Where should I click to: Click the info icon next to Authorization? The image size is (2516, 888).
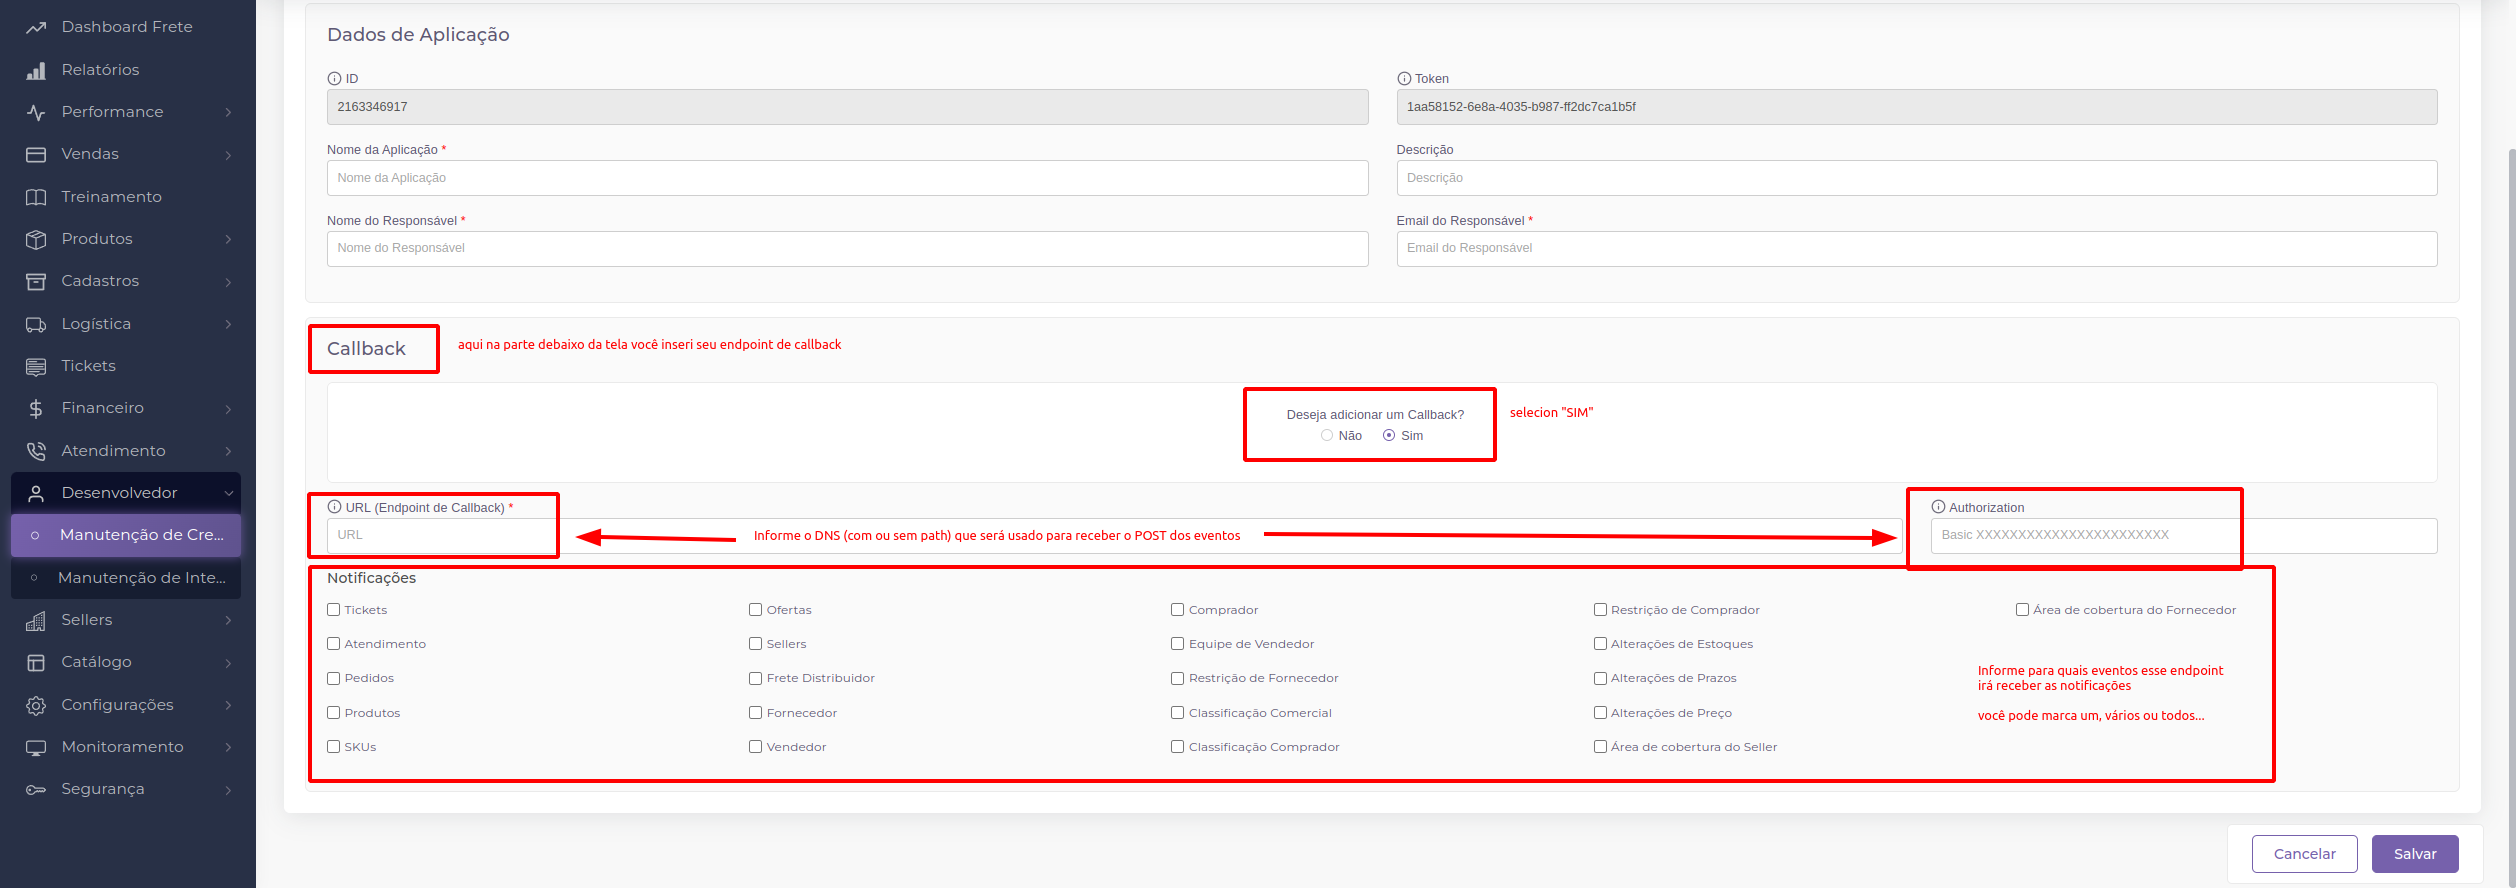click(1938, 507)
